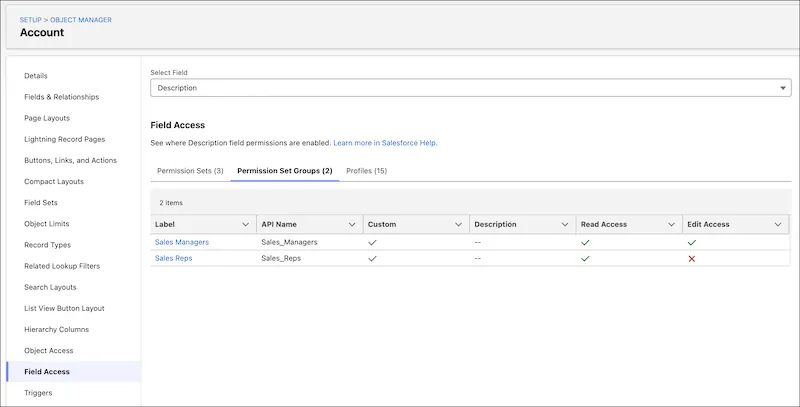
Task: Open the Select Field dropdown
Action: coord(470,88)
